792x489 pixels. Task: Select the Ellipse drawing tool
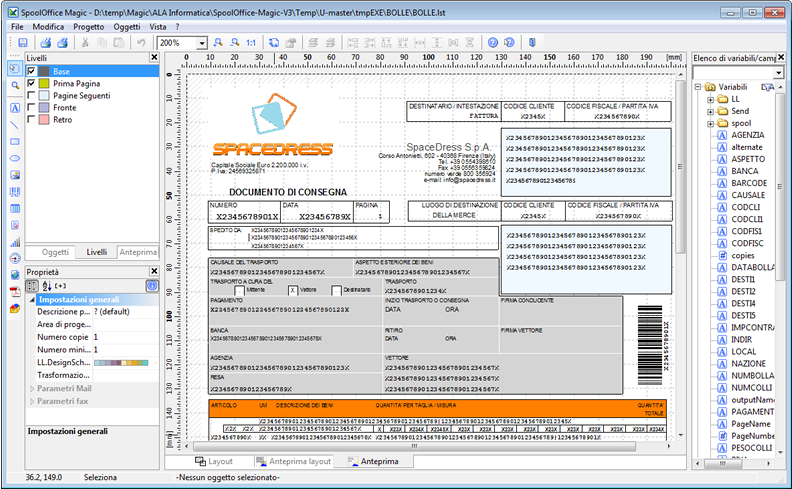(x=14, y=159)
